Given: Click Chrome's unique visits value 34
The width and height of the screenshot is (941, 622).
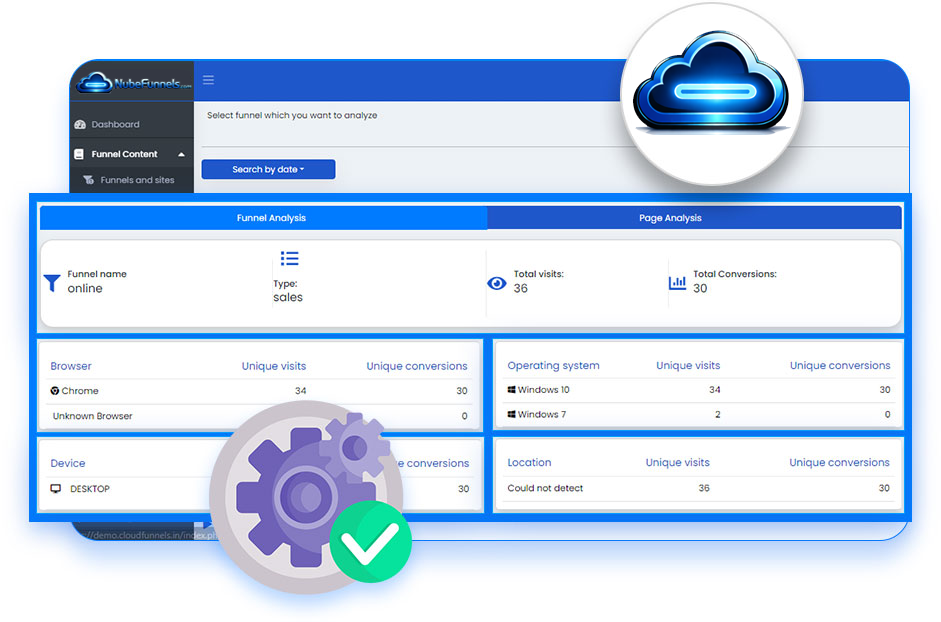Looking at the screenshot, I should 301,390.
